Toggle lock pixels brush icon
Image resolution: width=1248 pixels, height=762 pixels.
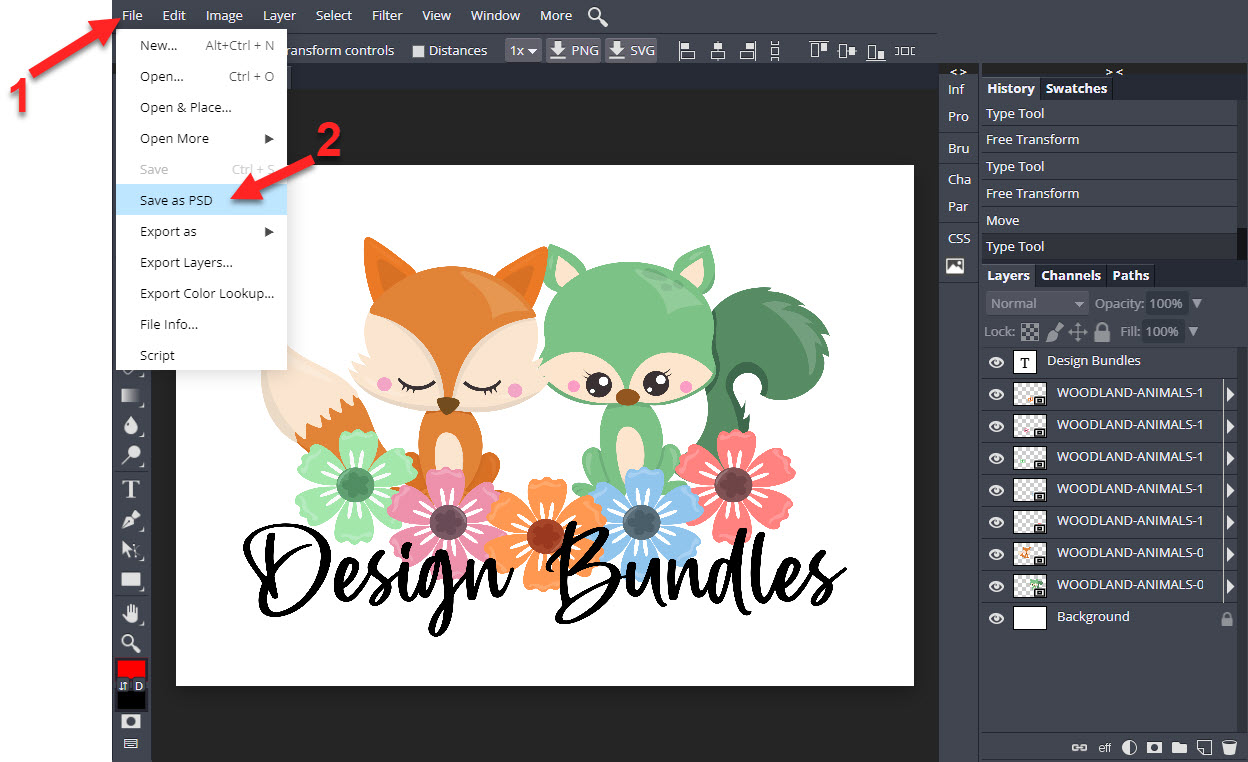(x=1054, y=331)
